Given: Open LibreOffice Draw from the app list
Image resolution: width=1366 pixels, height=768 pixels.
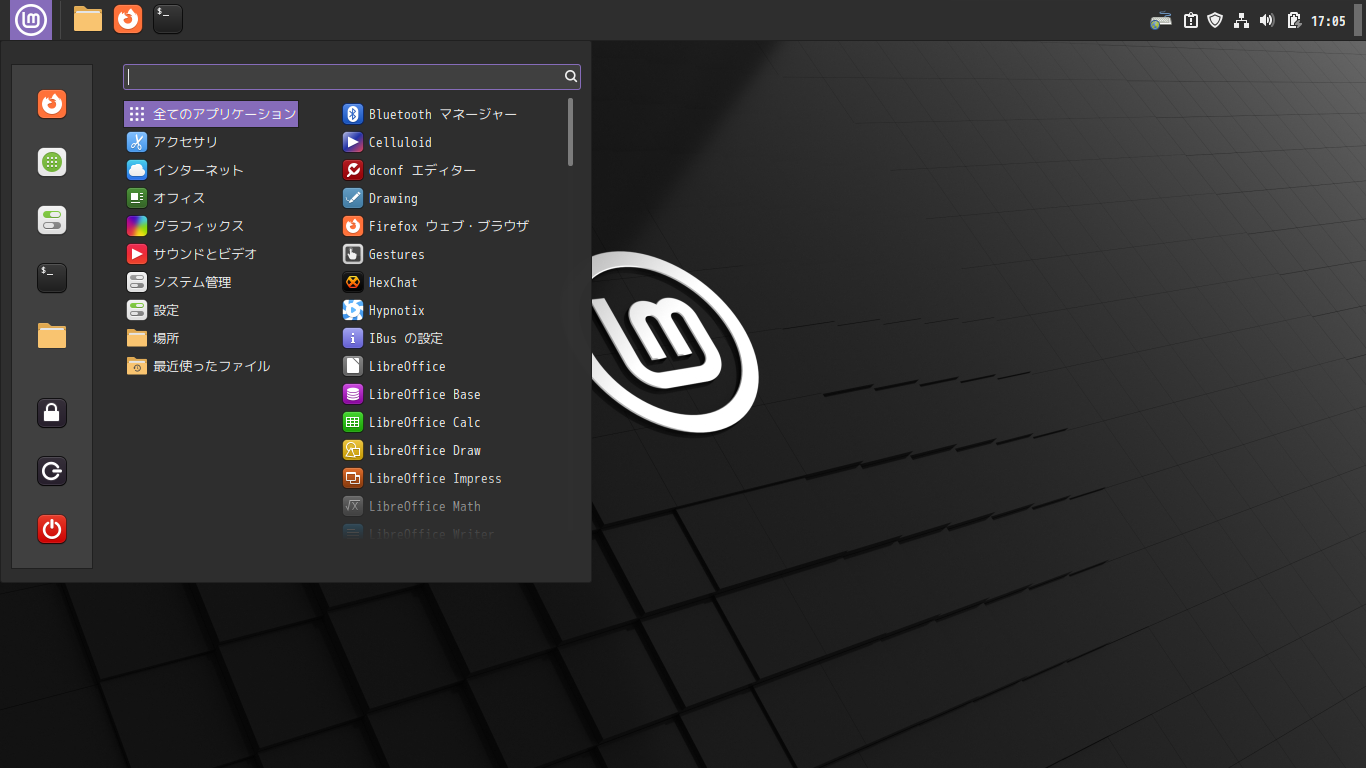Looking at the screenshot, I should pyautogui.click(x=452, y=450).
